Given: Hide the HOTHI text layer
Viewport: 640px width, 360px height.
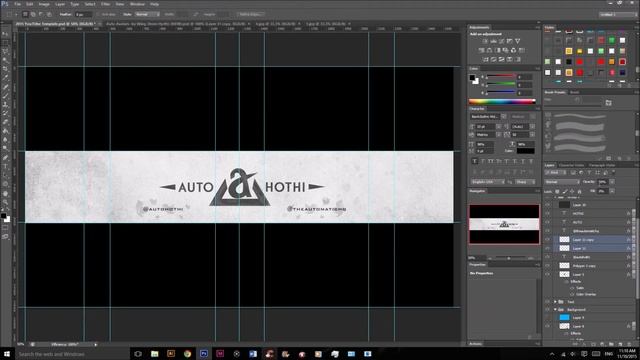Looking at the screenshot, I should tap(547, 213).
